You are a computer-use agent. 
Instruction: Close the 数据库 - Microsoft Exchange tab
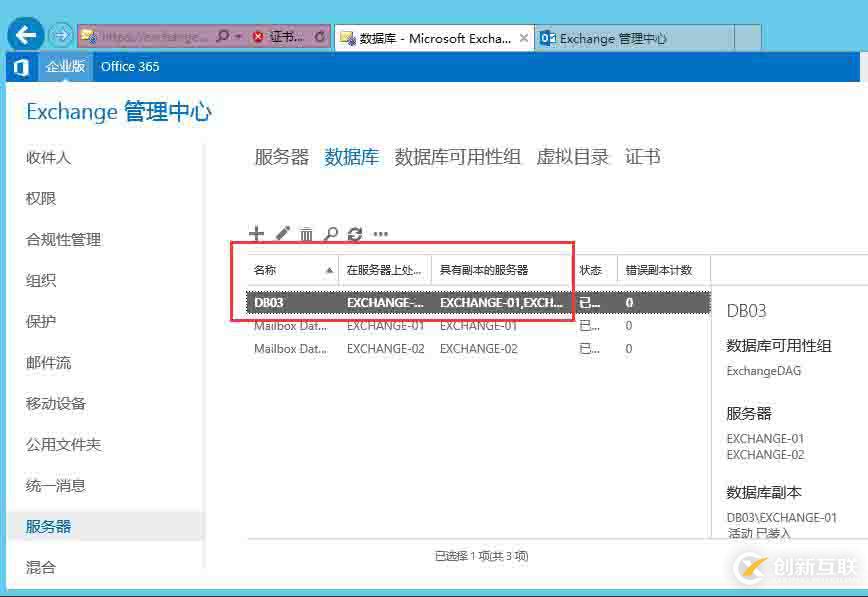tap(524, 38)
